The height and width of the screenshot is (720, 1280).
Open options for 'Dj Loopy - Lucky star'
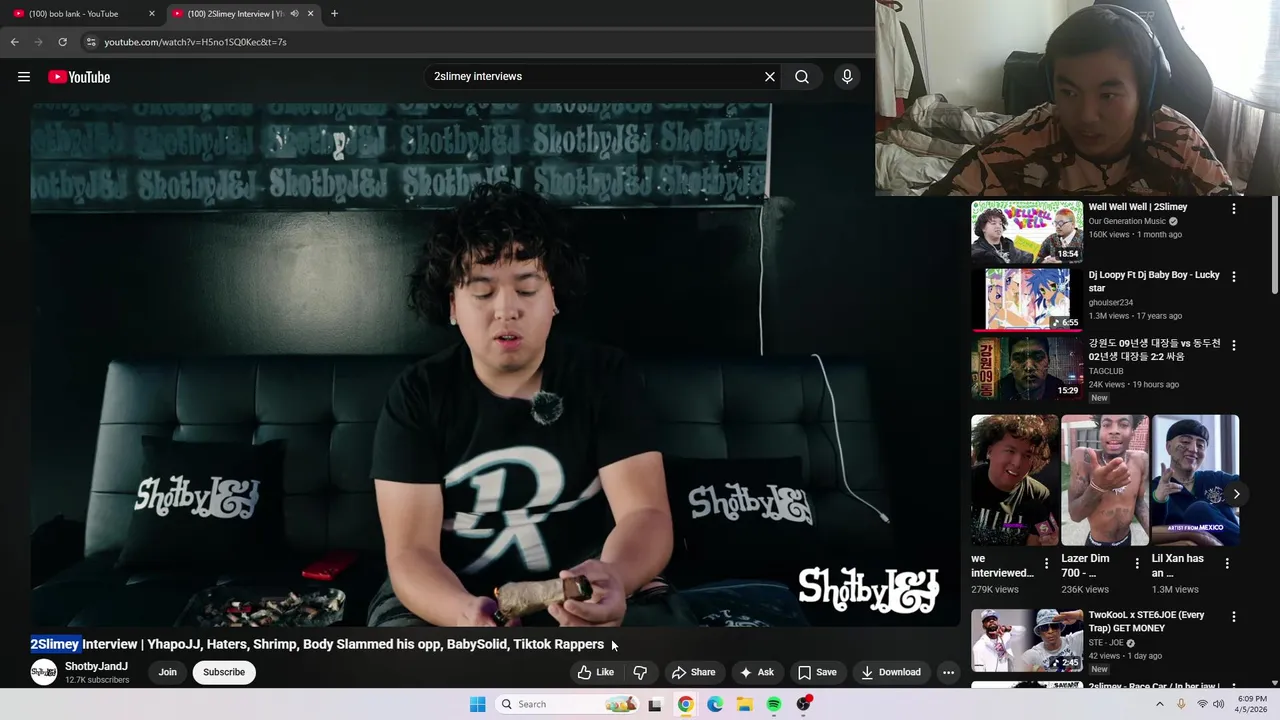[1233, 277]
